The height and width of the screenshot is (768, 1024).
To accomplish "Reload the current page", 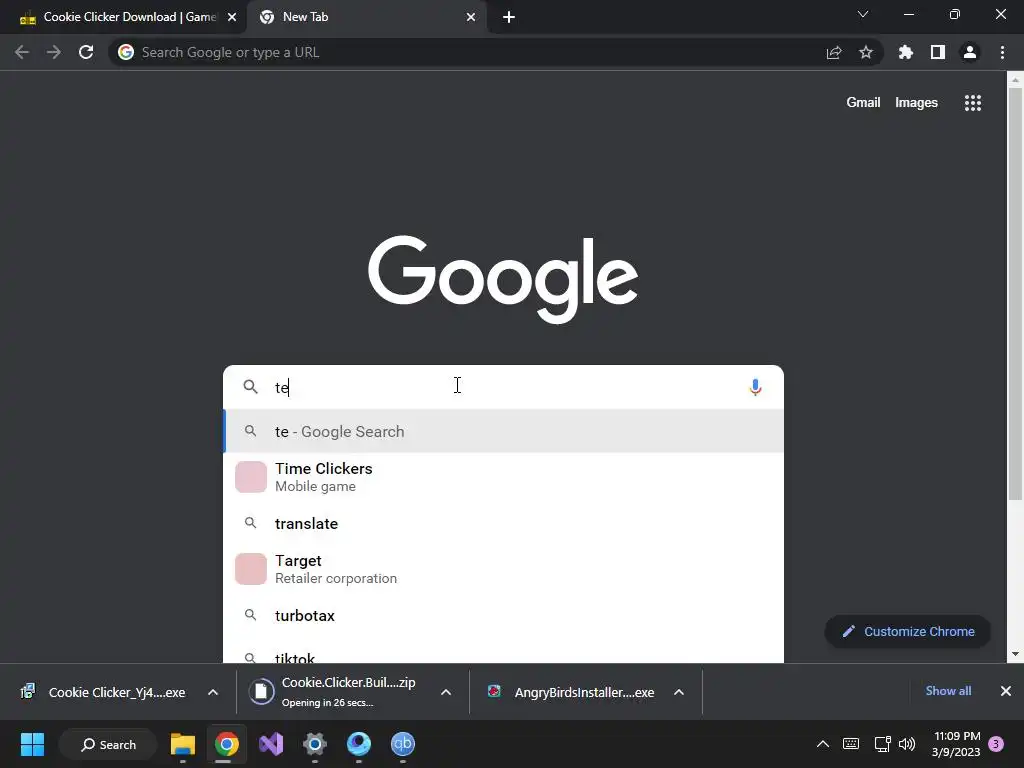I will pos(86,52).
